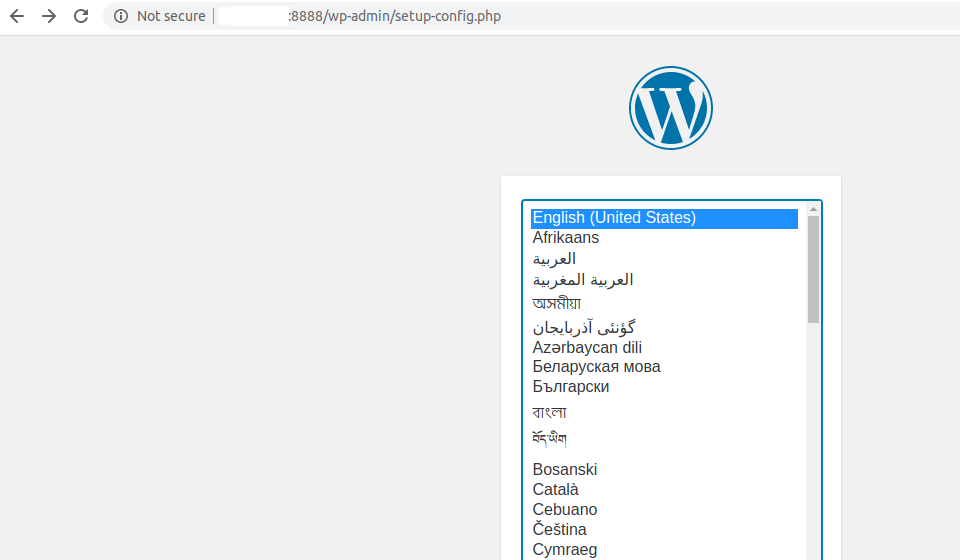Click the WordPress logo
This screenshot has width=960, height=560.
pos(670,108)
